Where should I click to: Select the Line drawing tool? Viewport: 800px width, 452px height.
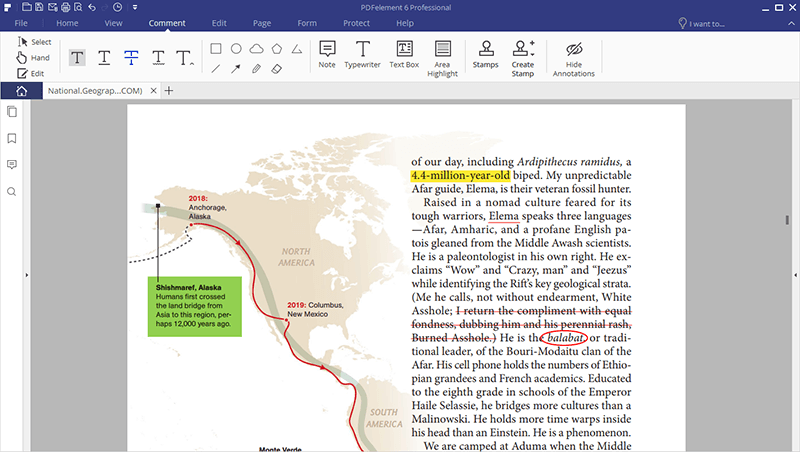(x=216, y=68)
